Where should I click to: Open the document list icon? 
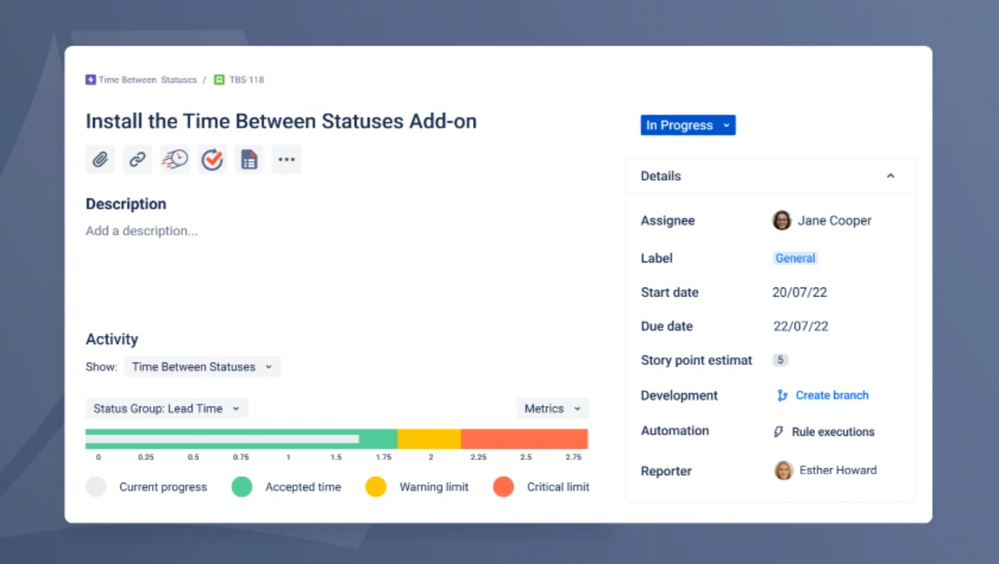[249, 159]
